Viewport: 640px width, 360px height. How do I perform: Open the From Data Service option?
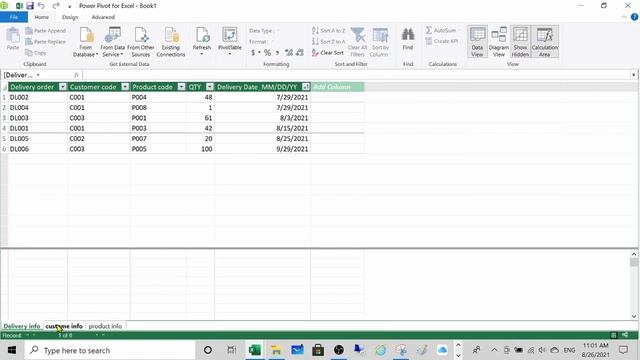click(113, 42)
